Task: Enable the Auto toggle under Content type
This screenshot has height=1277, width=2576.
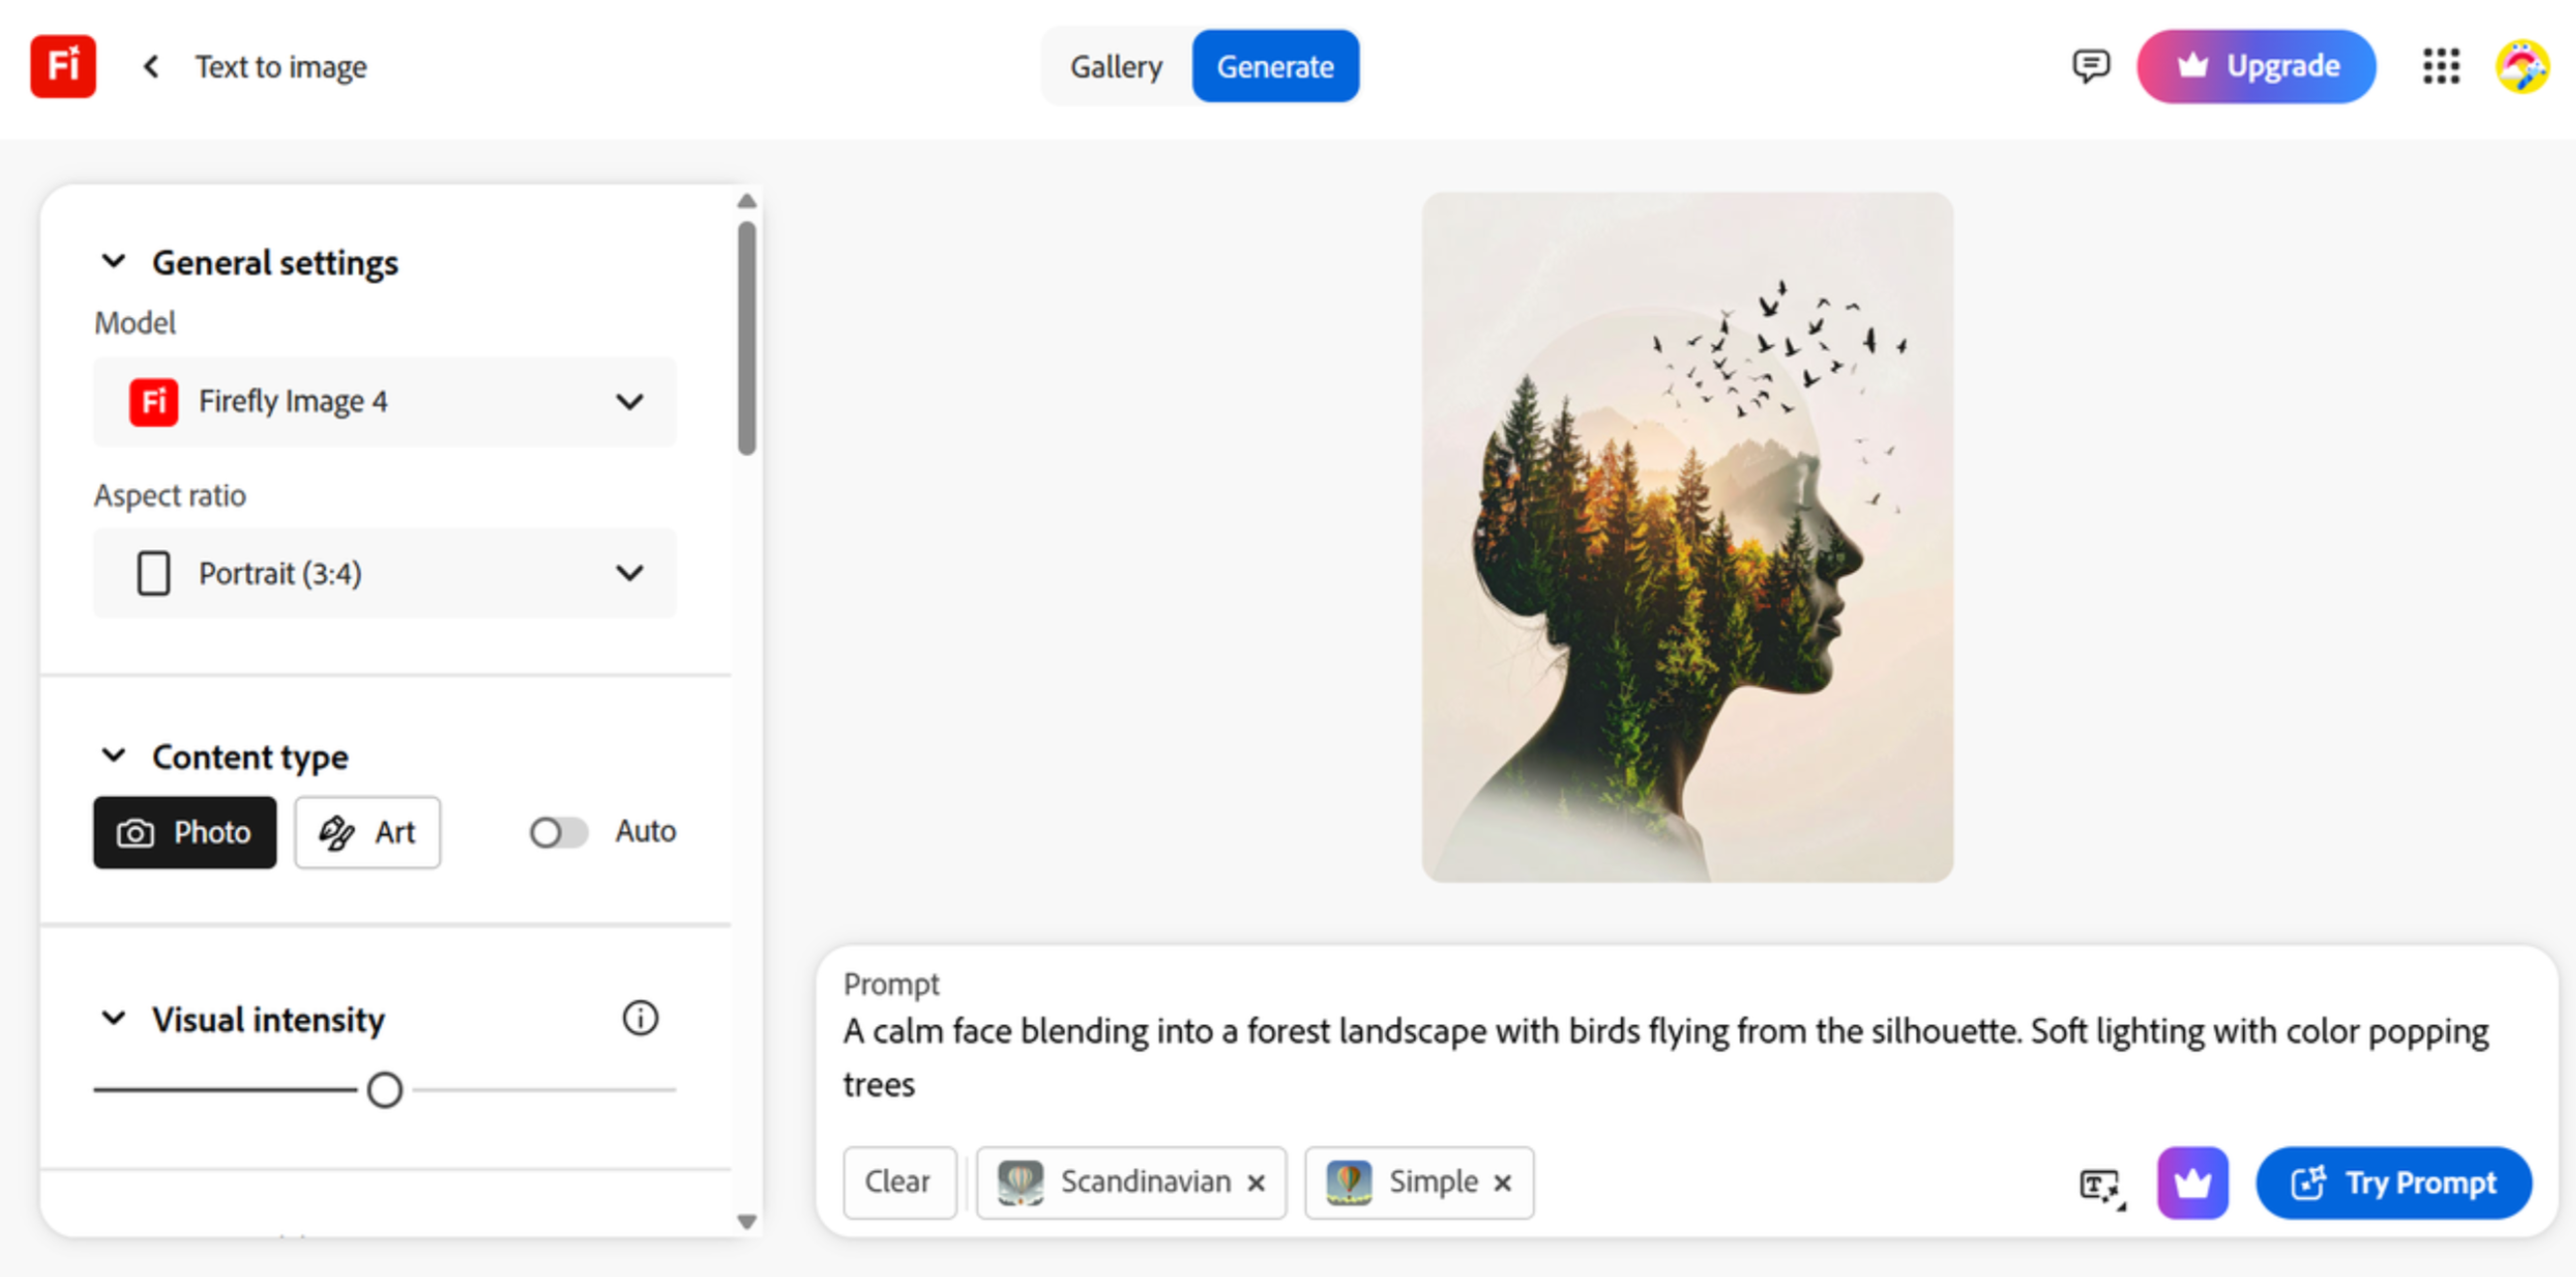Action: click(x=558, y=831)
